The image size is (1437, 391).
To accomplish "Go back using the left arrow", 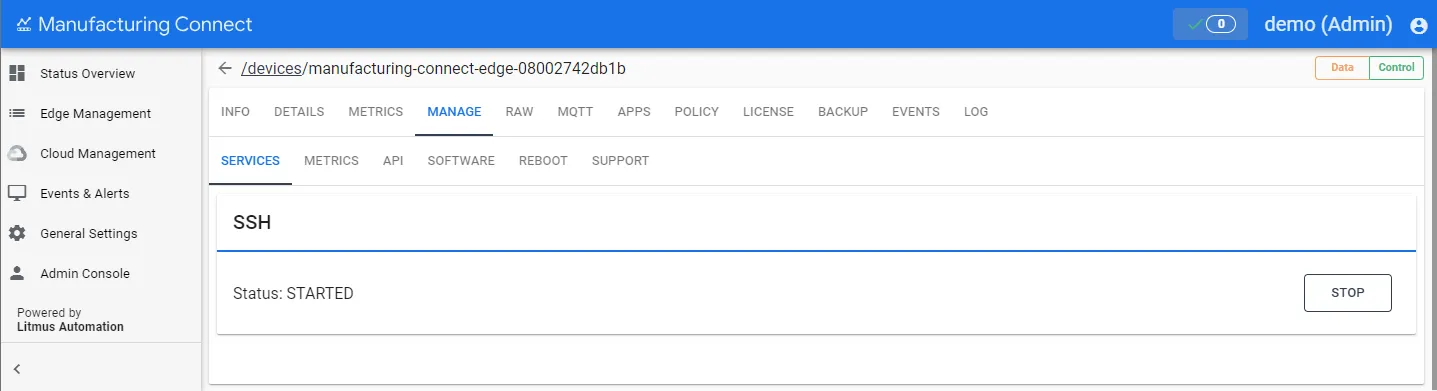I will (225, 68).
